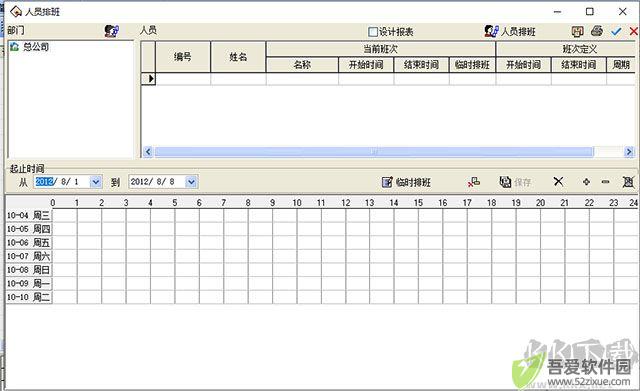Click the black X delete icon
The height and width of the screenshot is (391, 640).
pos(558,181)
